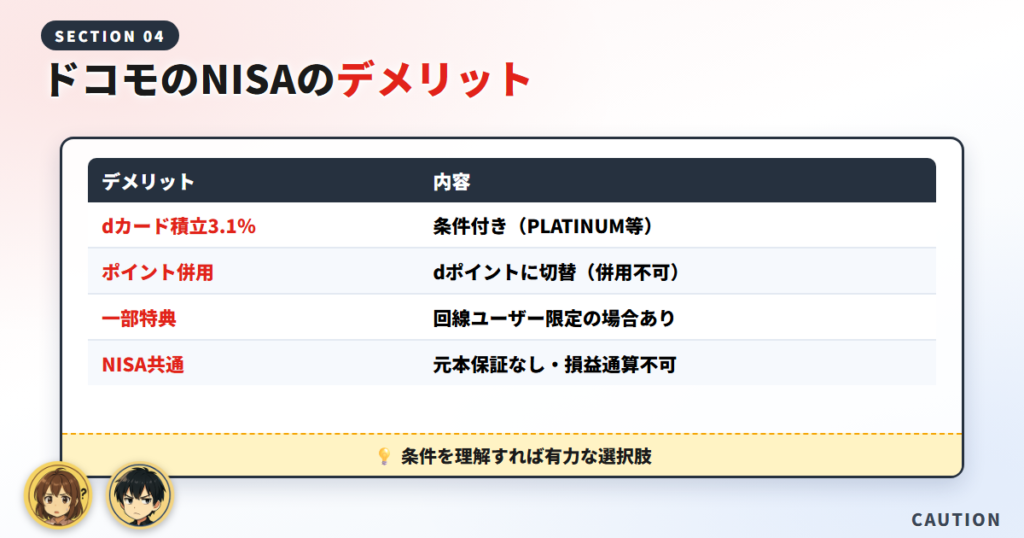Select the 内容 column header
The image size is (1024, 538).
[x=451, y=182]
